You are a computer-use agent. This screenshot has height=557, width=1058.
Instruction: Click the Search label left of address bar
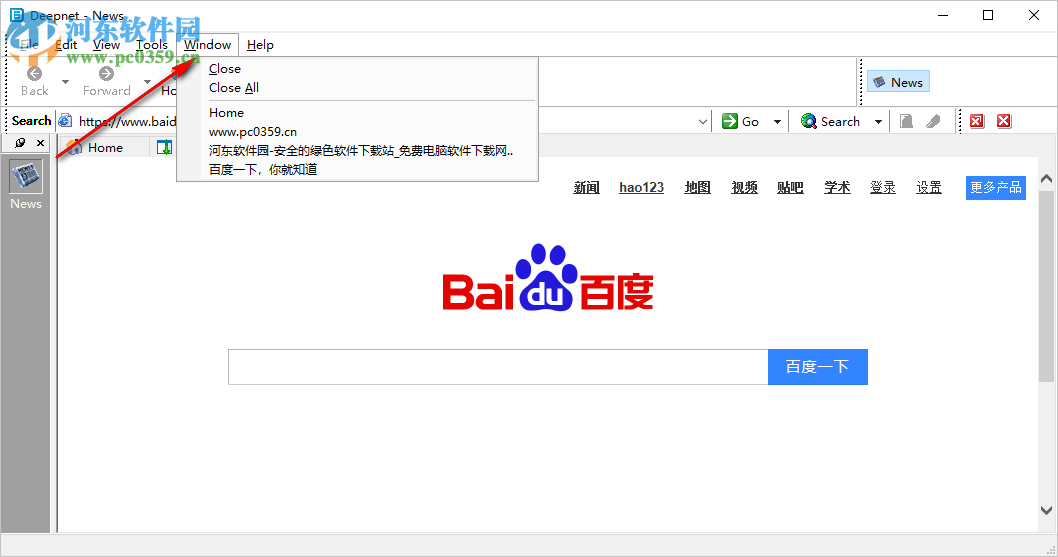click(x=31, y=121)
